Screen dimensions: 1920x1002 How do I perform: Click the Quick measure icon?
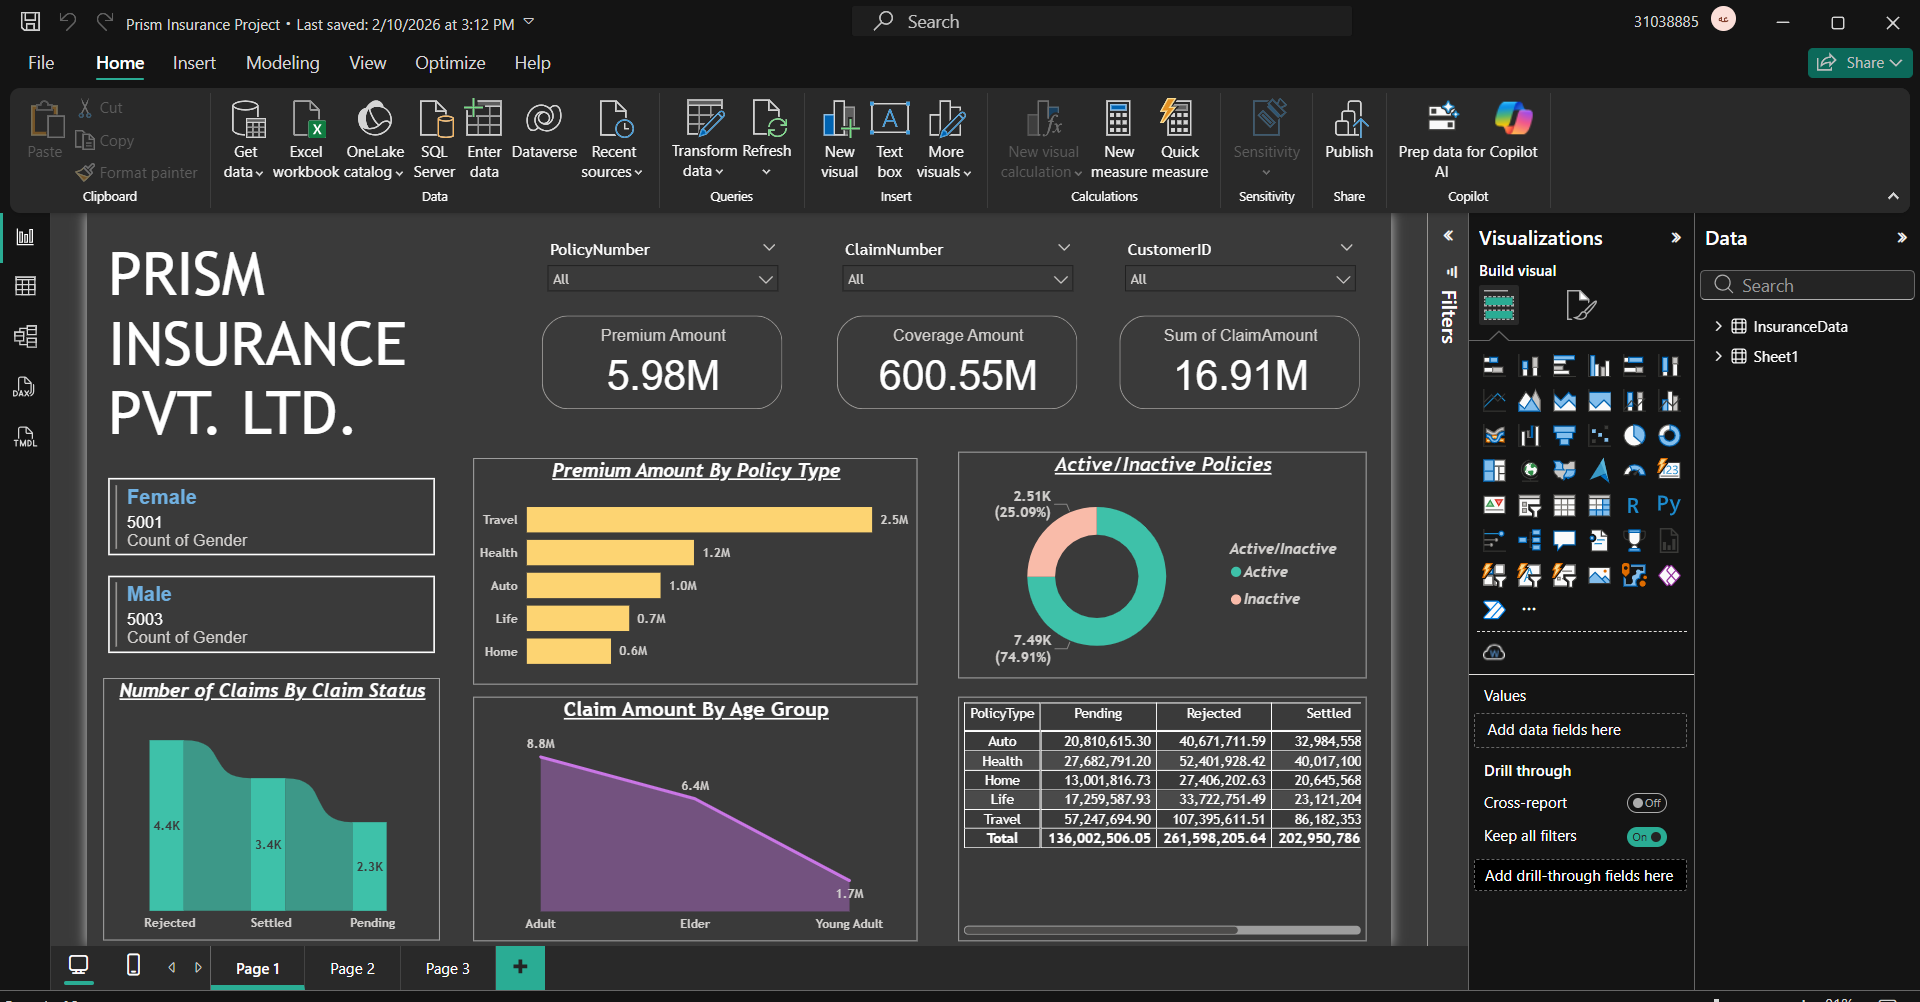[x=1179, y=120]
